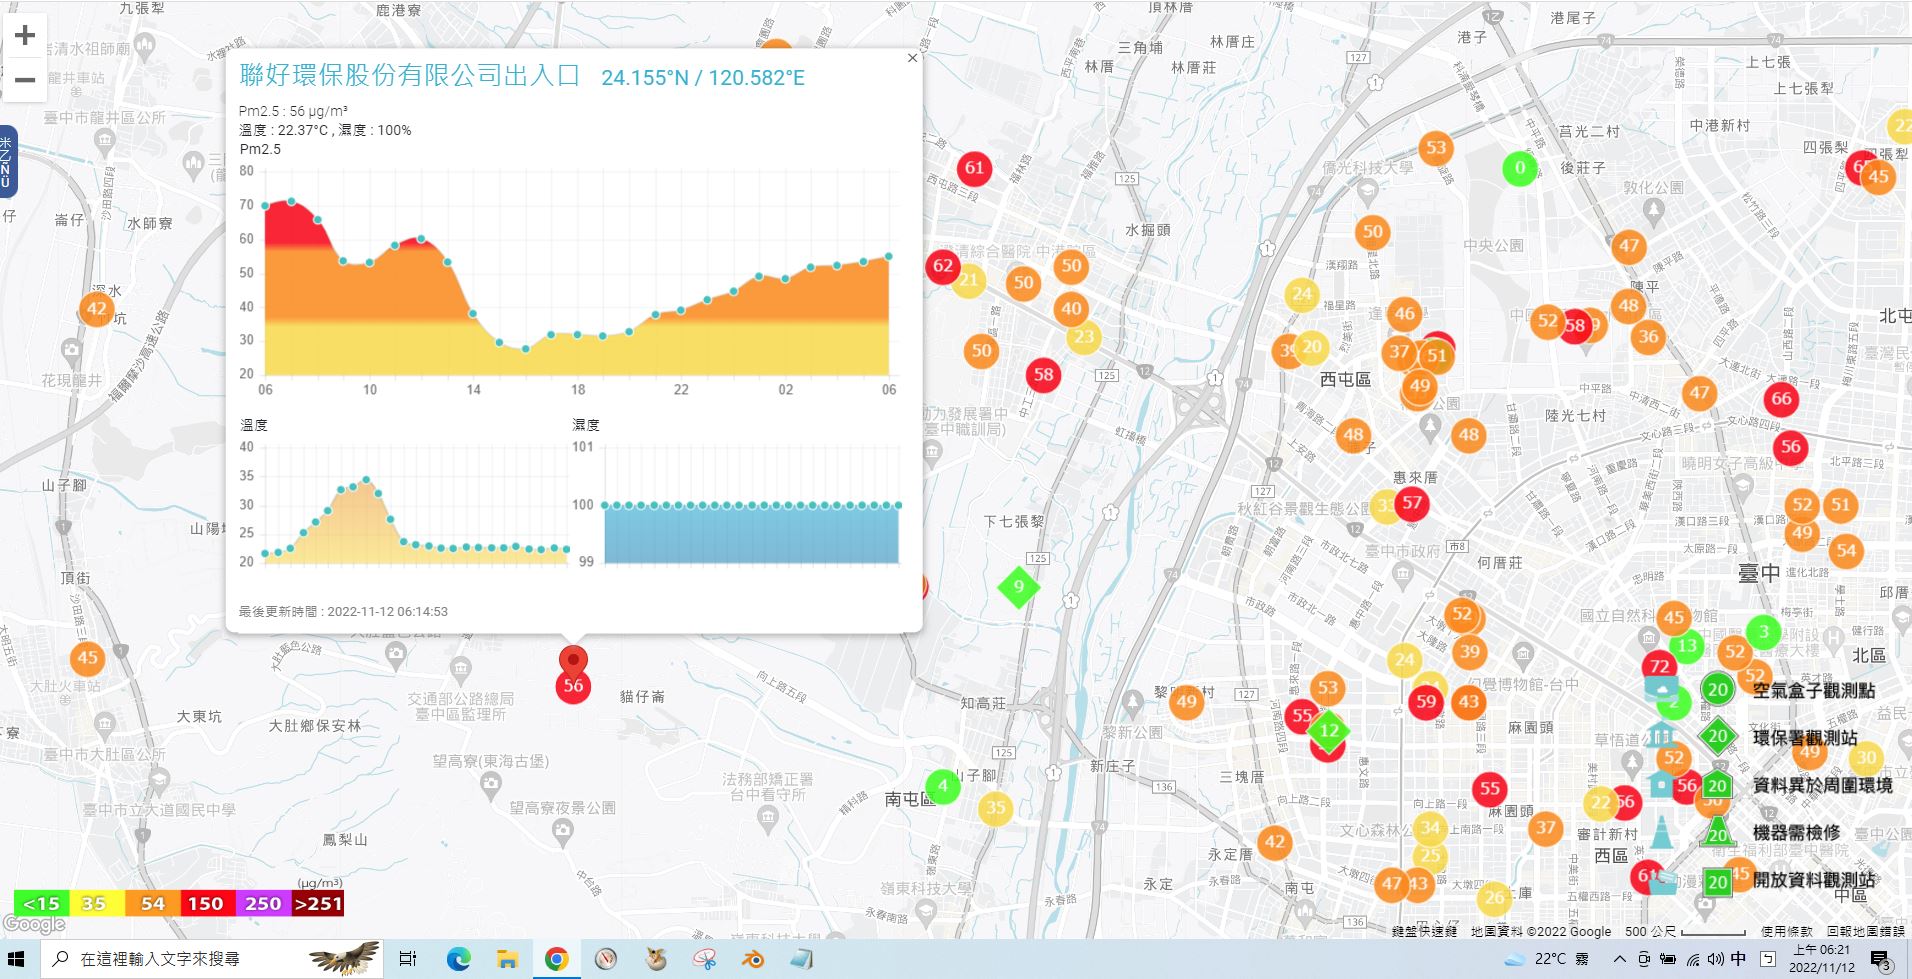This screenshot has height=979, width=1912.
Task: Select the orange 46 station marker
Action: [x=1404, y=314]
